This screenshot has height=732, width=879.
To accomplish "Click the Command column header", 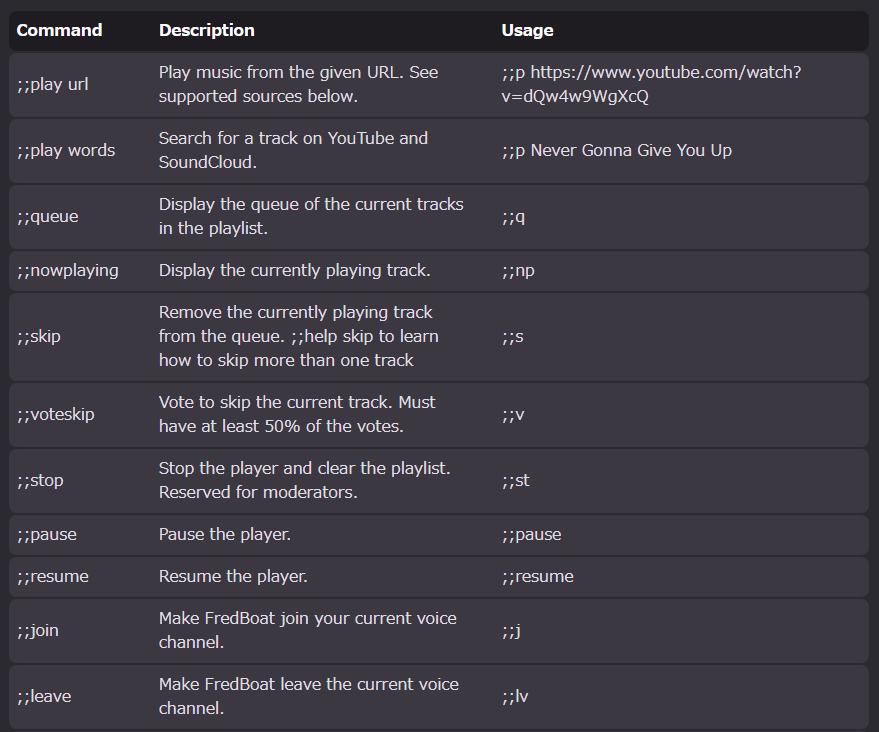I will click(x=59, y=30).
